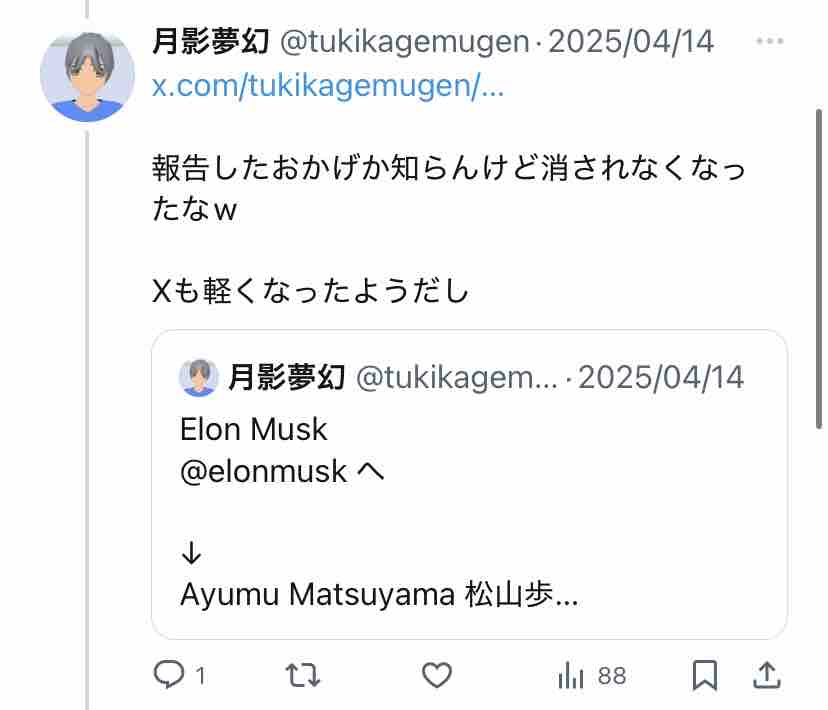Open the post date 2025/04/14 in header
The image size is (828, 710).
click(x=631, y=42)
